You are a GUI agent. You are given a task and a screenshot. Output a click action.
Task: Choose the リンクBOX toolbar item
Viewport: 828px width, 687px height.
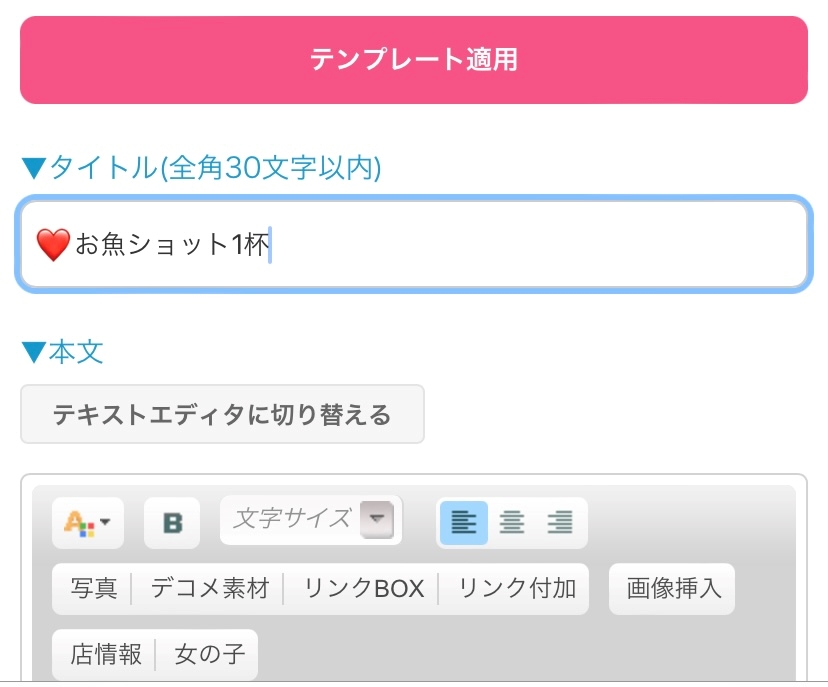364,589
